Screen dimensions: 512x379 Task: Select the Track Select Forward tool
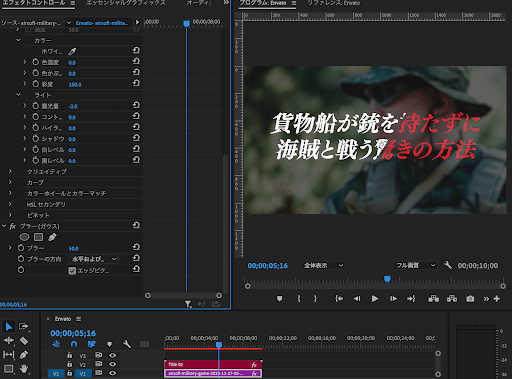point(23,326)
